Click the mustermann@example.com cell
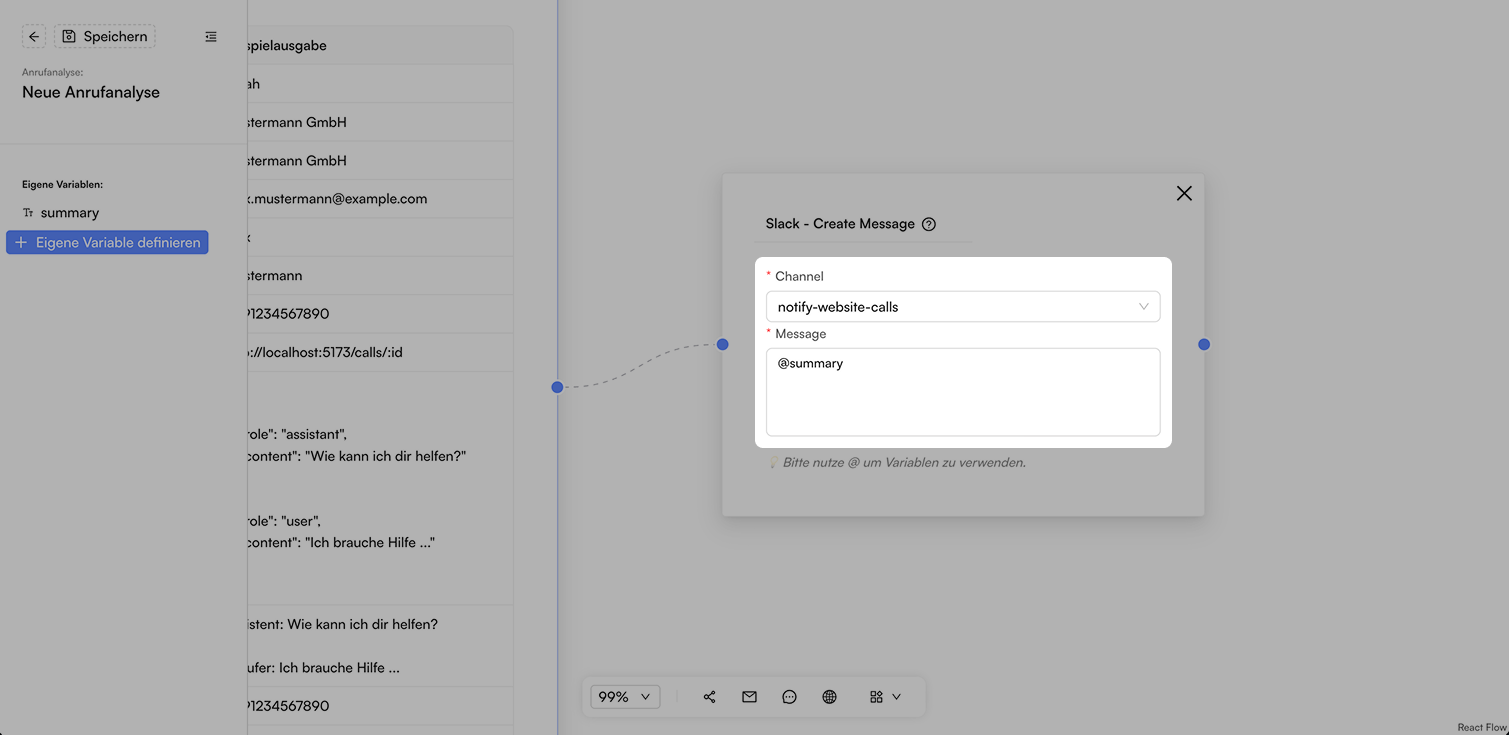This screenshot has width=1509, height=735. 380,199
